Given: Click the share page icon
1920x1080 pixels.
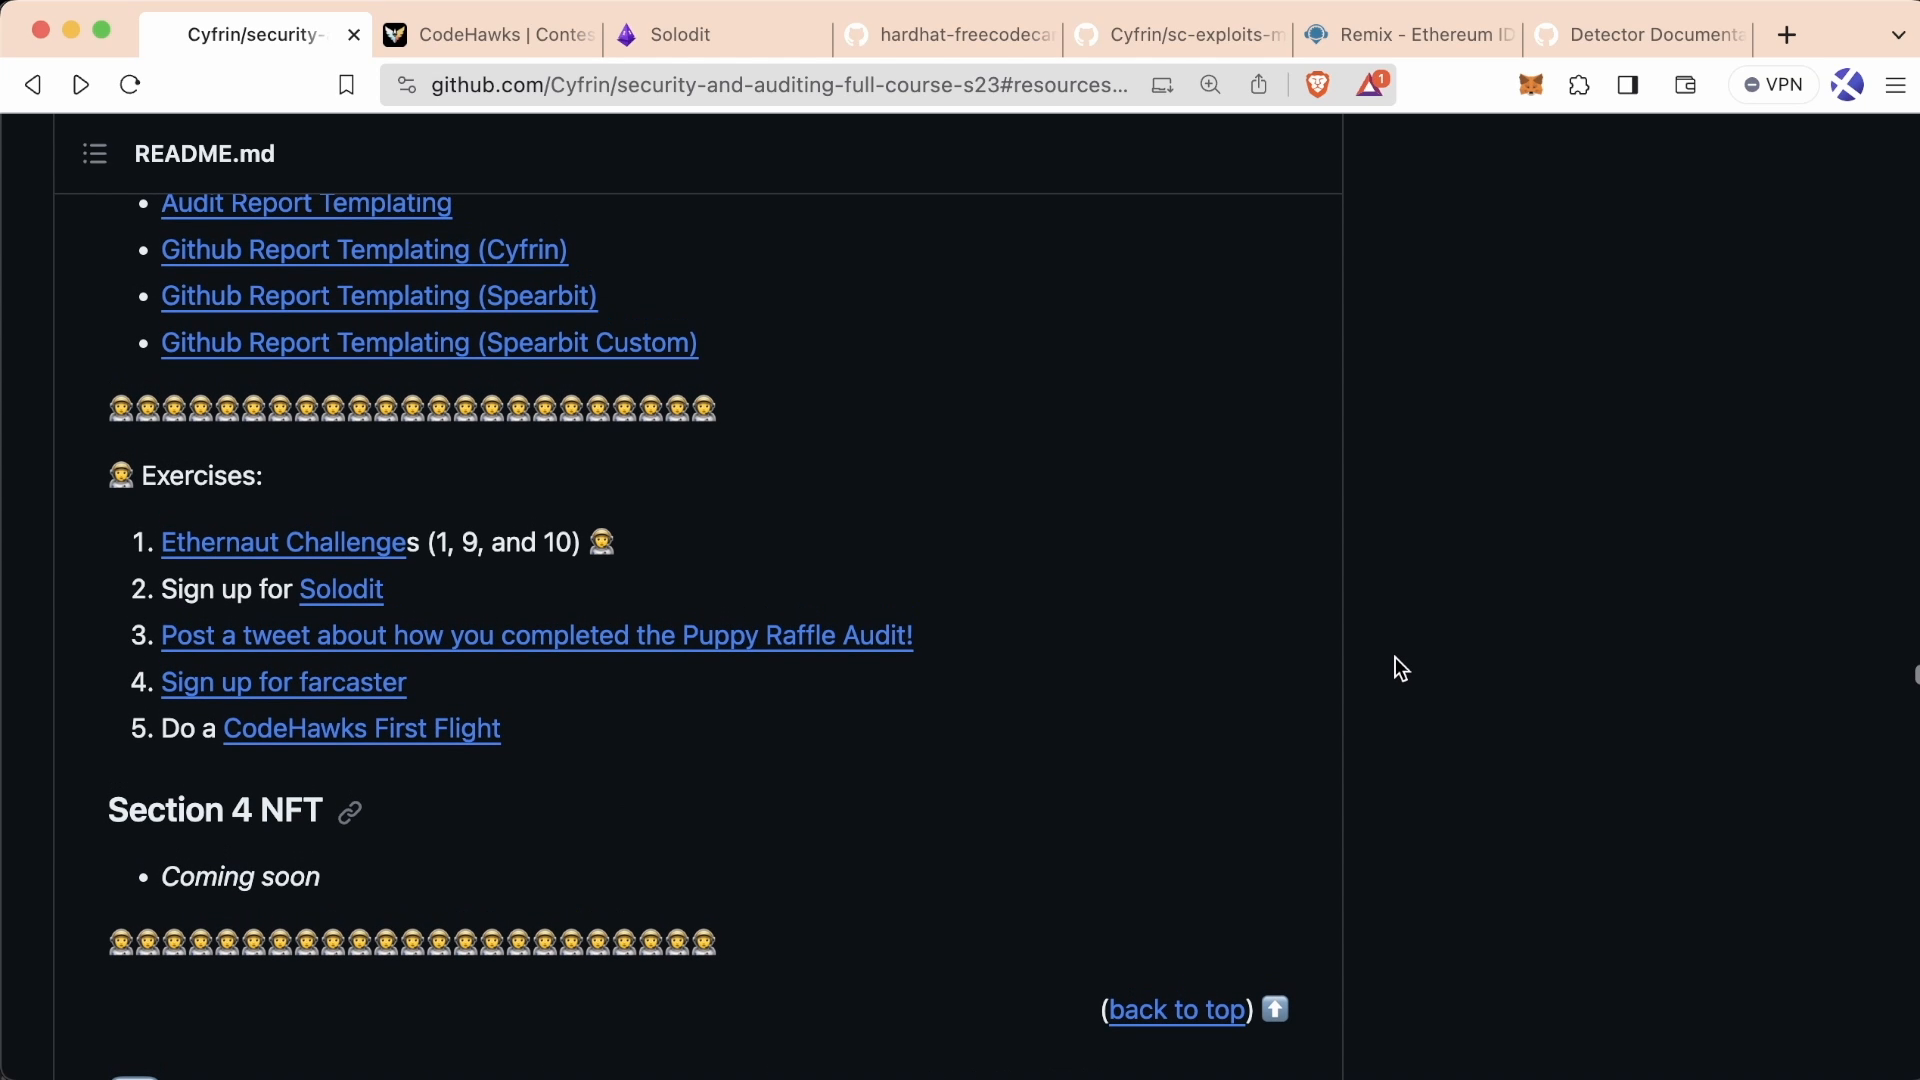Looking at the screenshot, I should (x=1258, y=85).
